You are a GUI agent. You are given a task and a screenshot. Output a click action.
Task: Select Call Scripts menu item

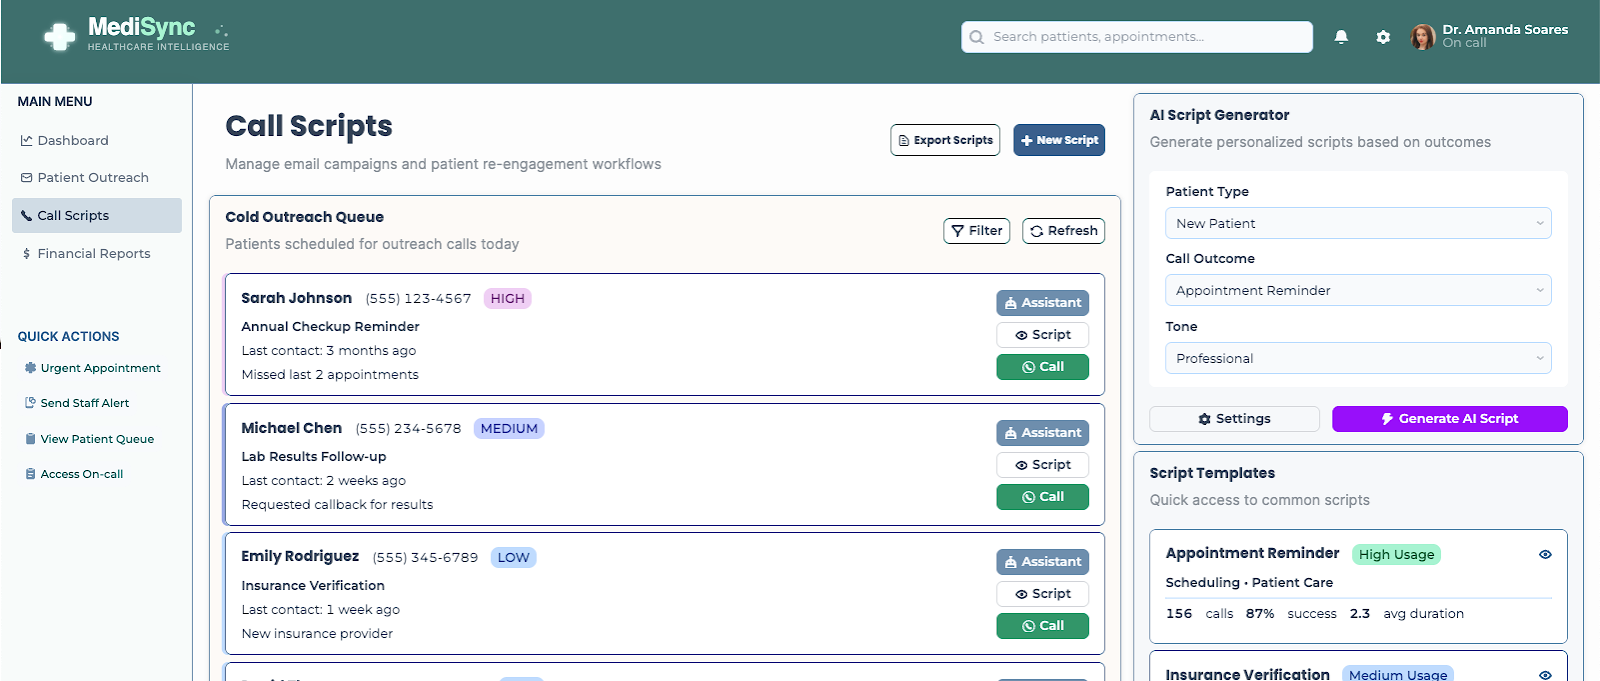pyautogui.click(x=97, y=216)
